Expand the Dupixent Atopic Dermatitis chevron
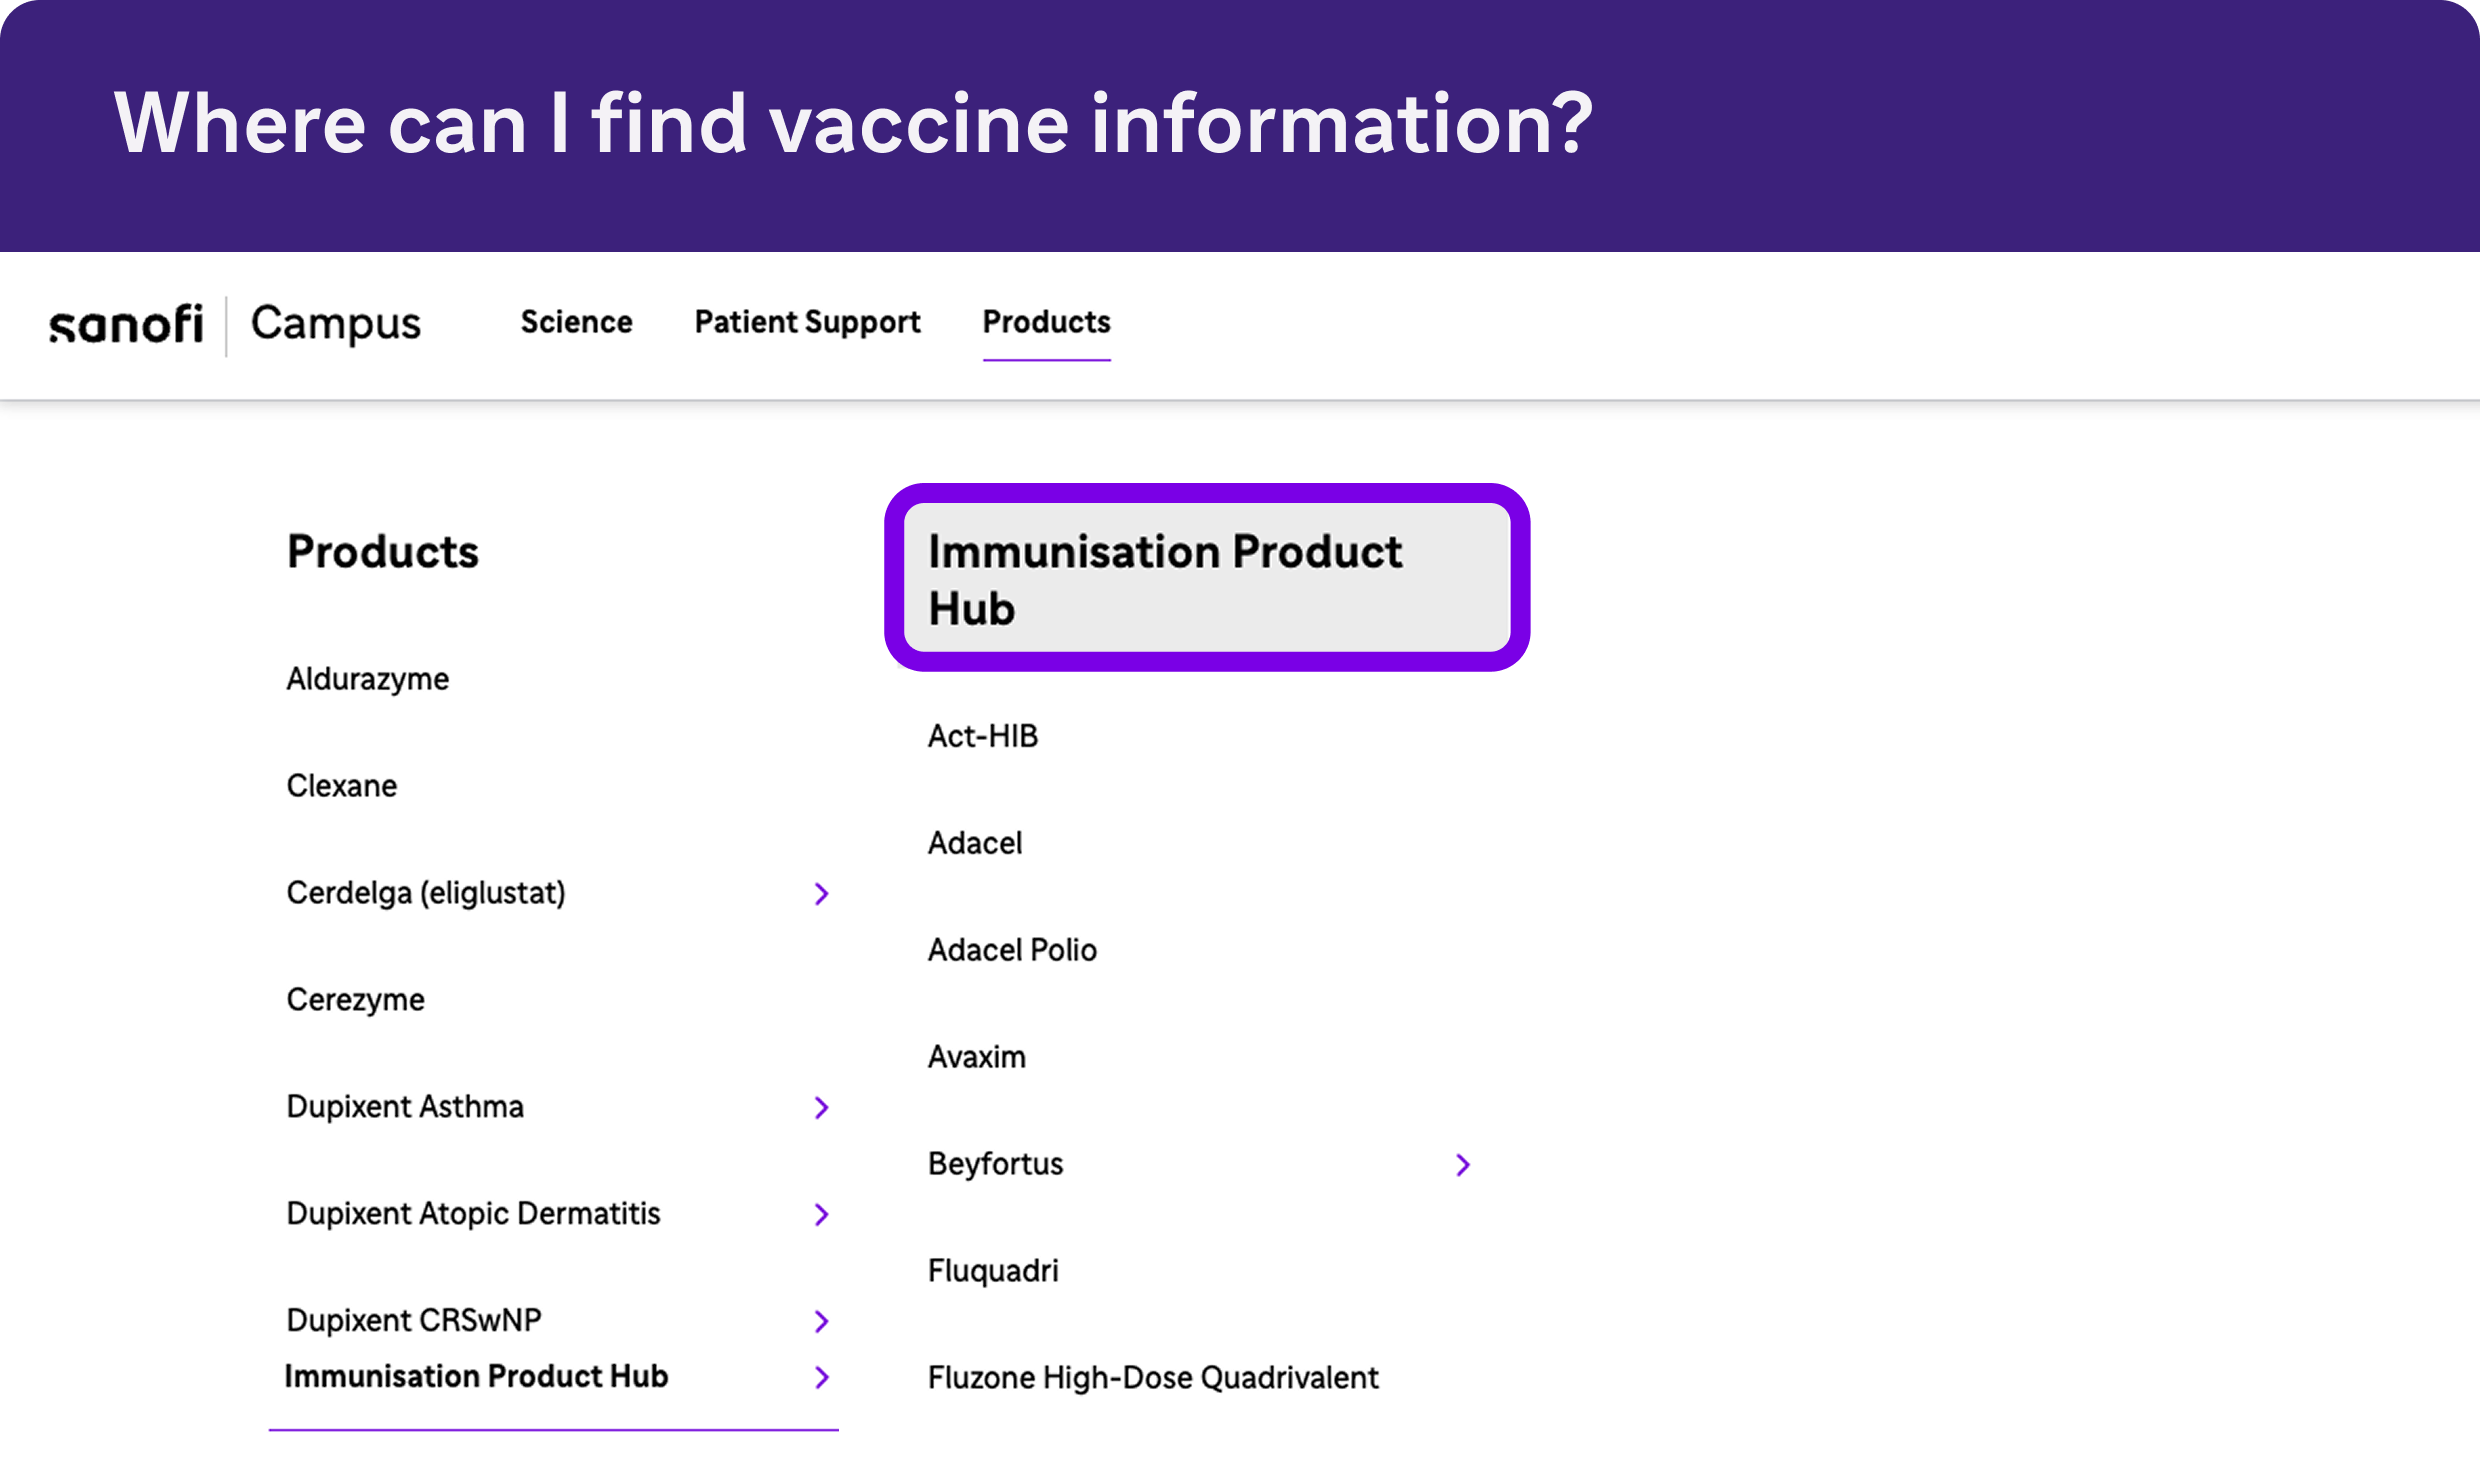2480x1461 pixels. pos(822,1215)
